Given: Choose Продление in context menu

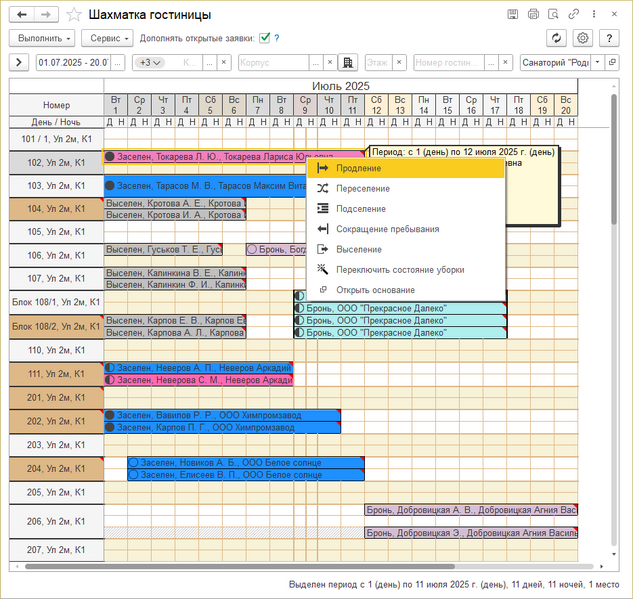Looking at the screenshot, I should tap(406, 168).
